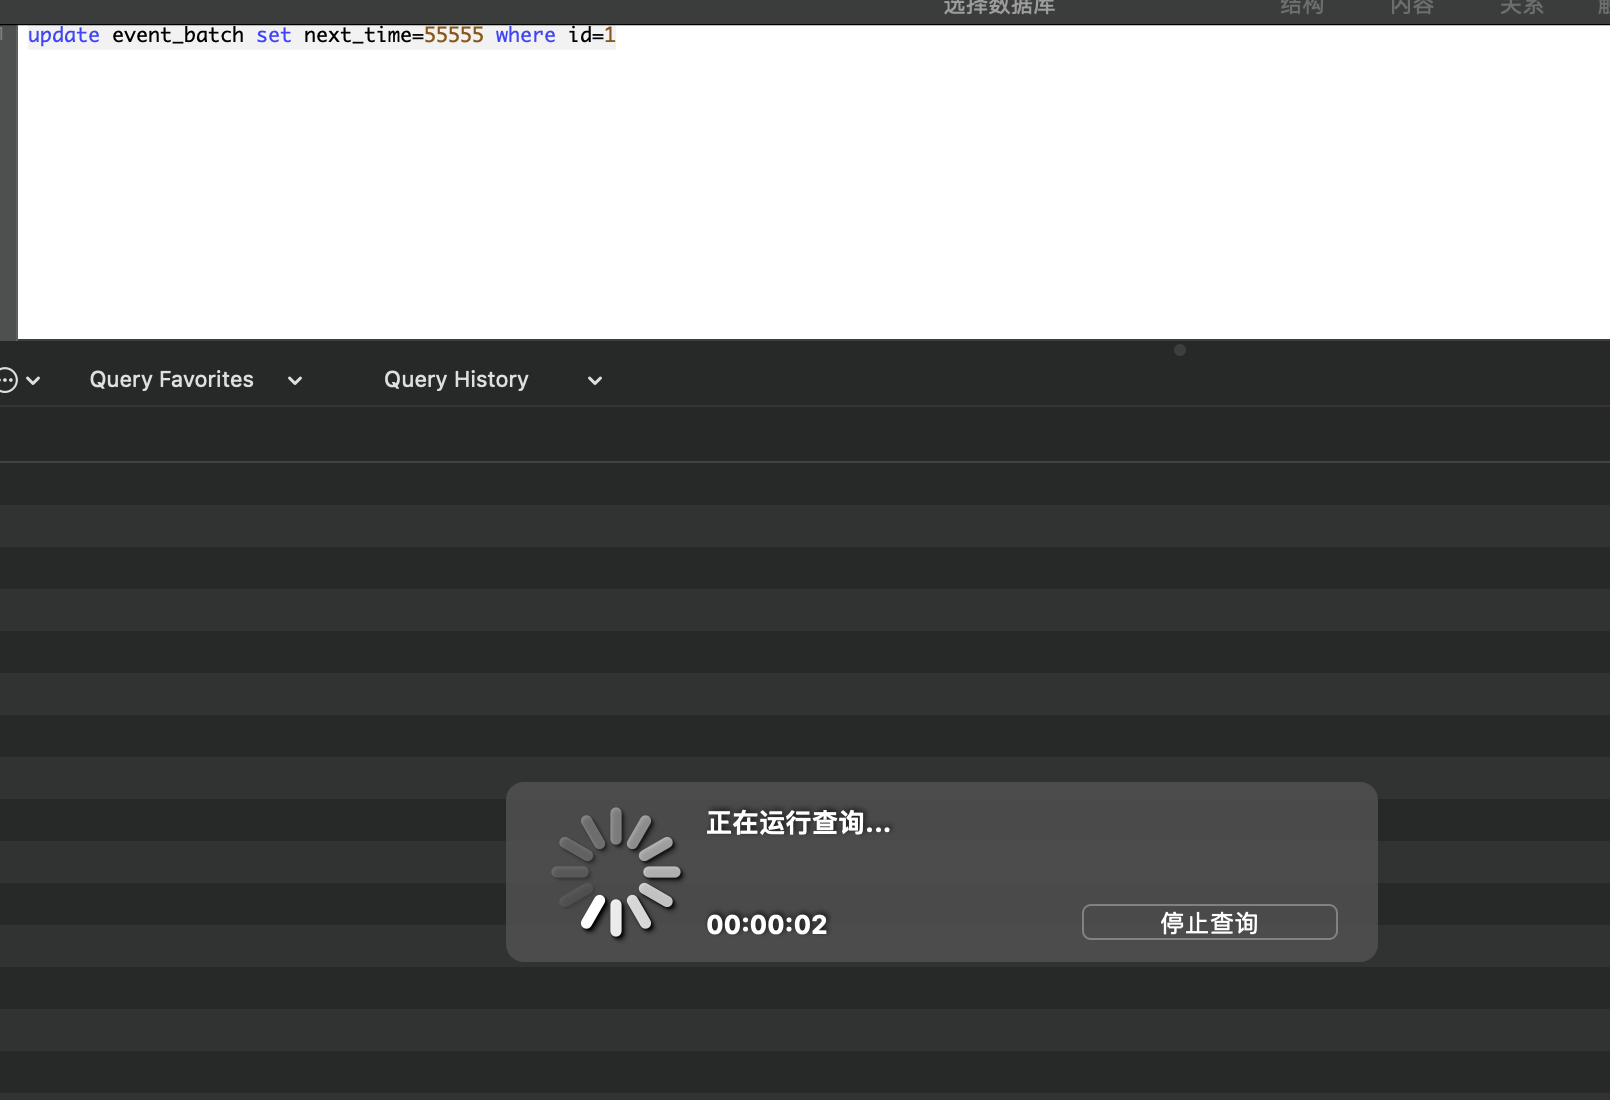Click the split view handle dot below the editor

click(x=1179, y=350)
